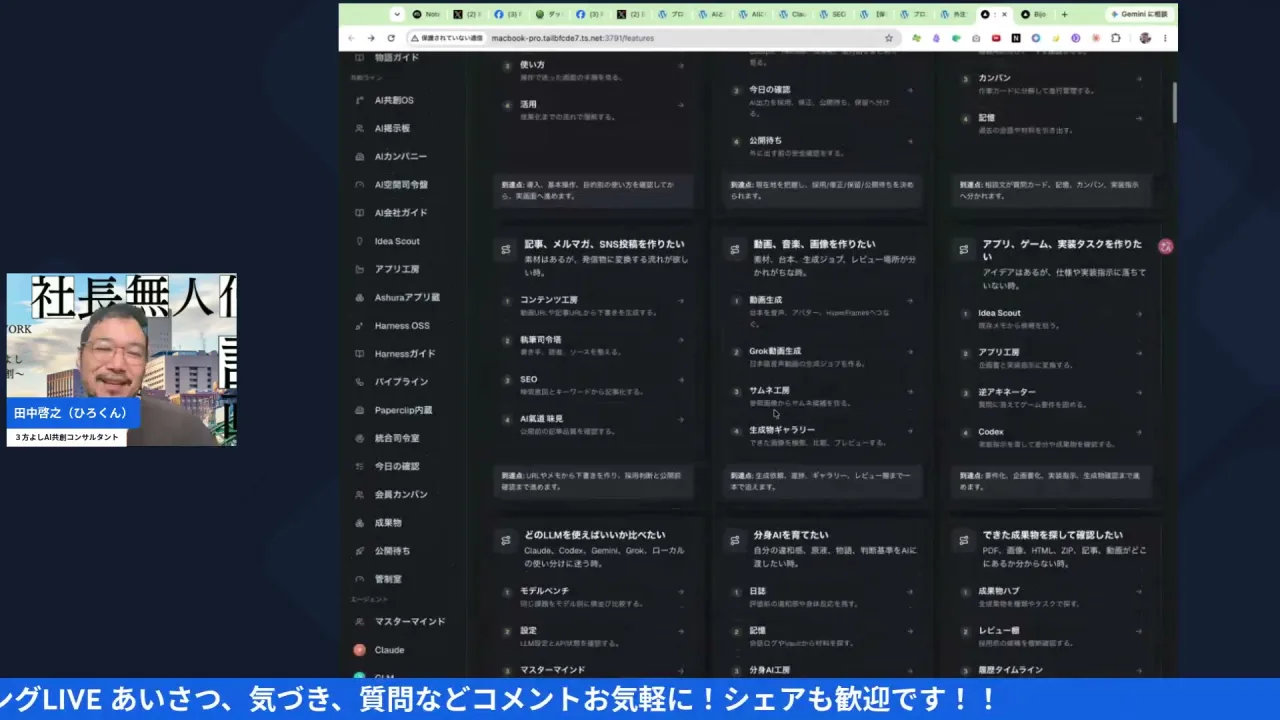Open AI会社ガイド book icon in sidebar
Screen dimensions: 1280x720
[360, 213]
